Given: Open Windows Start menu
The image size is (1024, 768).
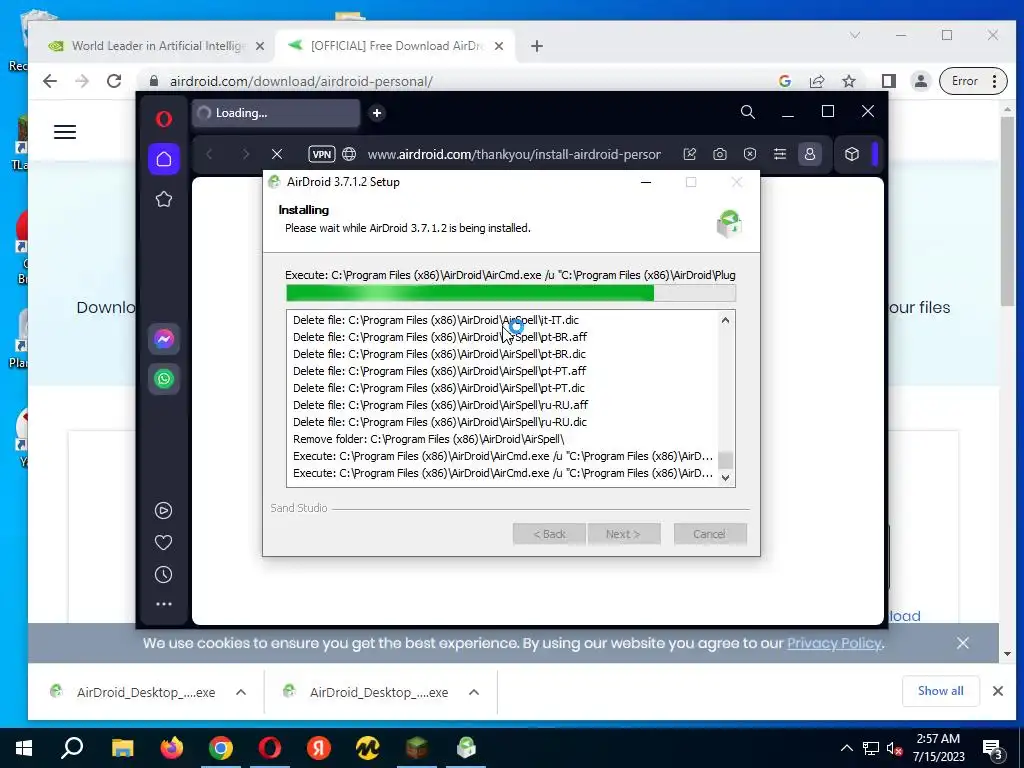Looking at the screenshot, I should (24, 748).
